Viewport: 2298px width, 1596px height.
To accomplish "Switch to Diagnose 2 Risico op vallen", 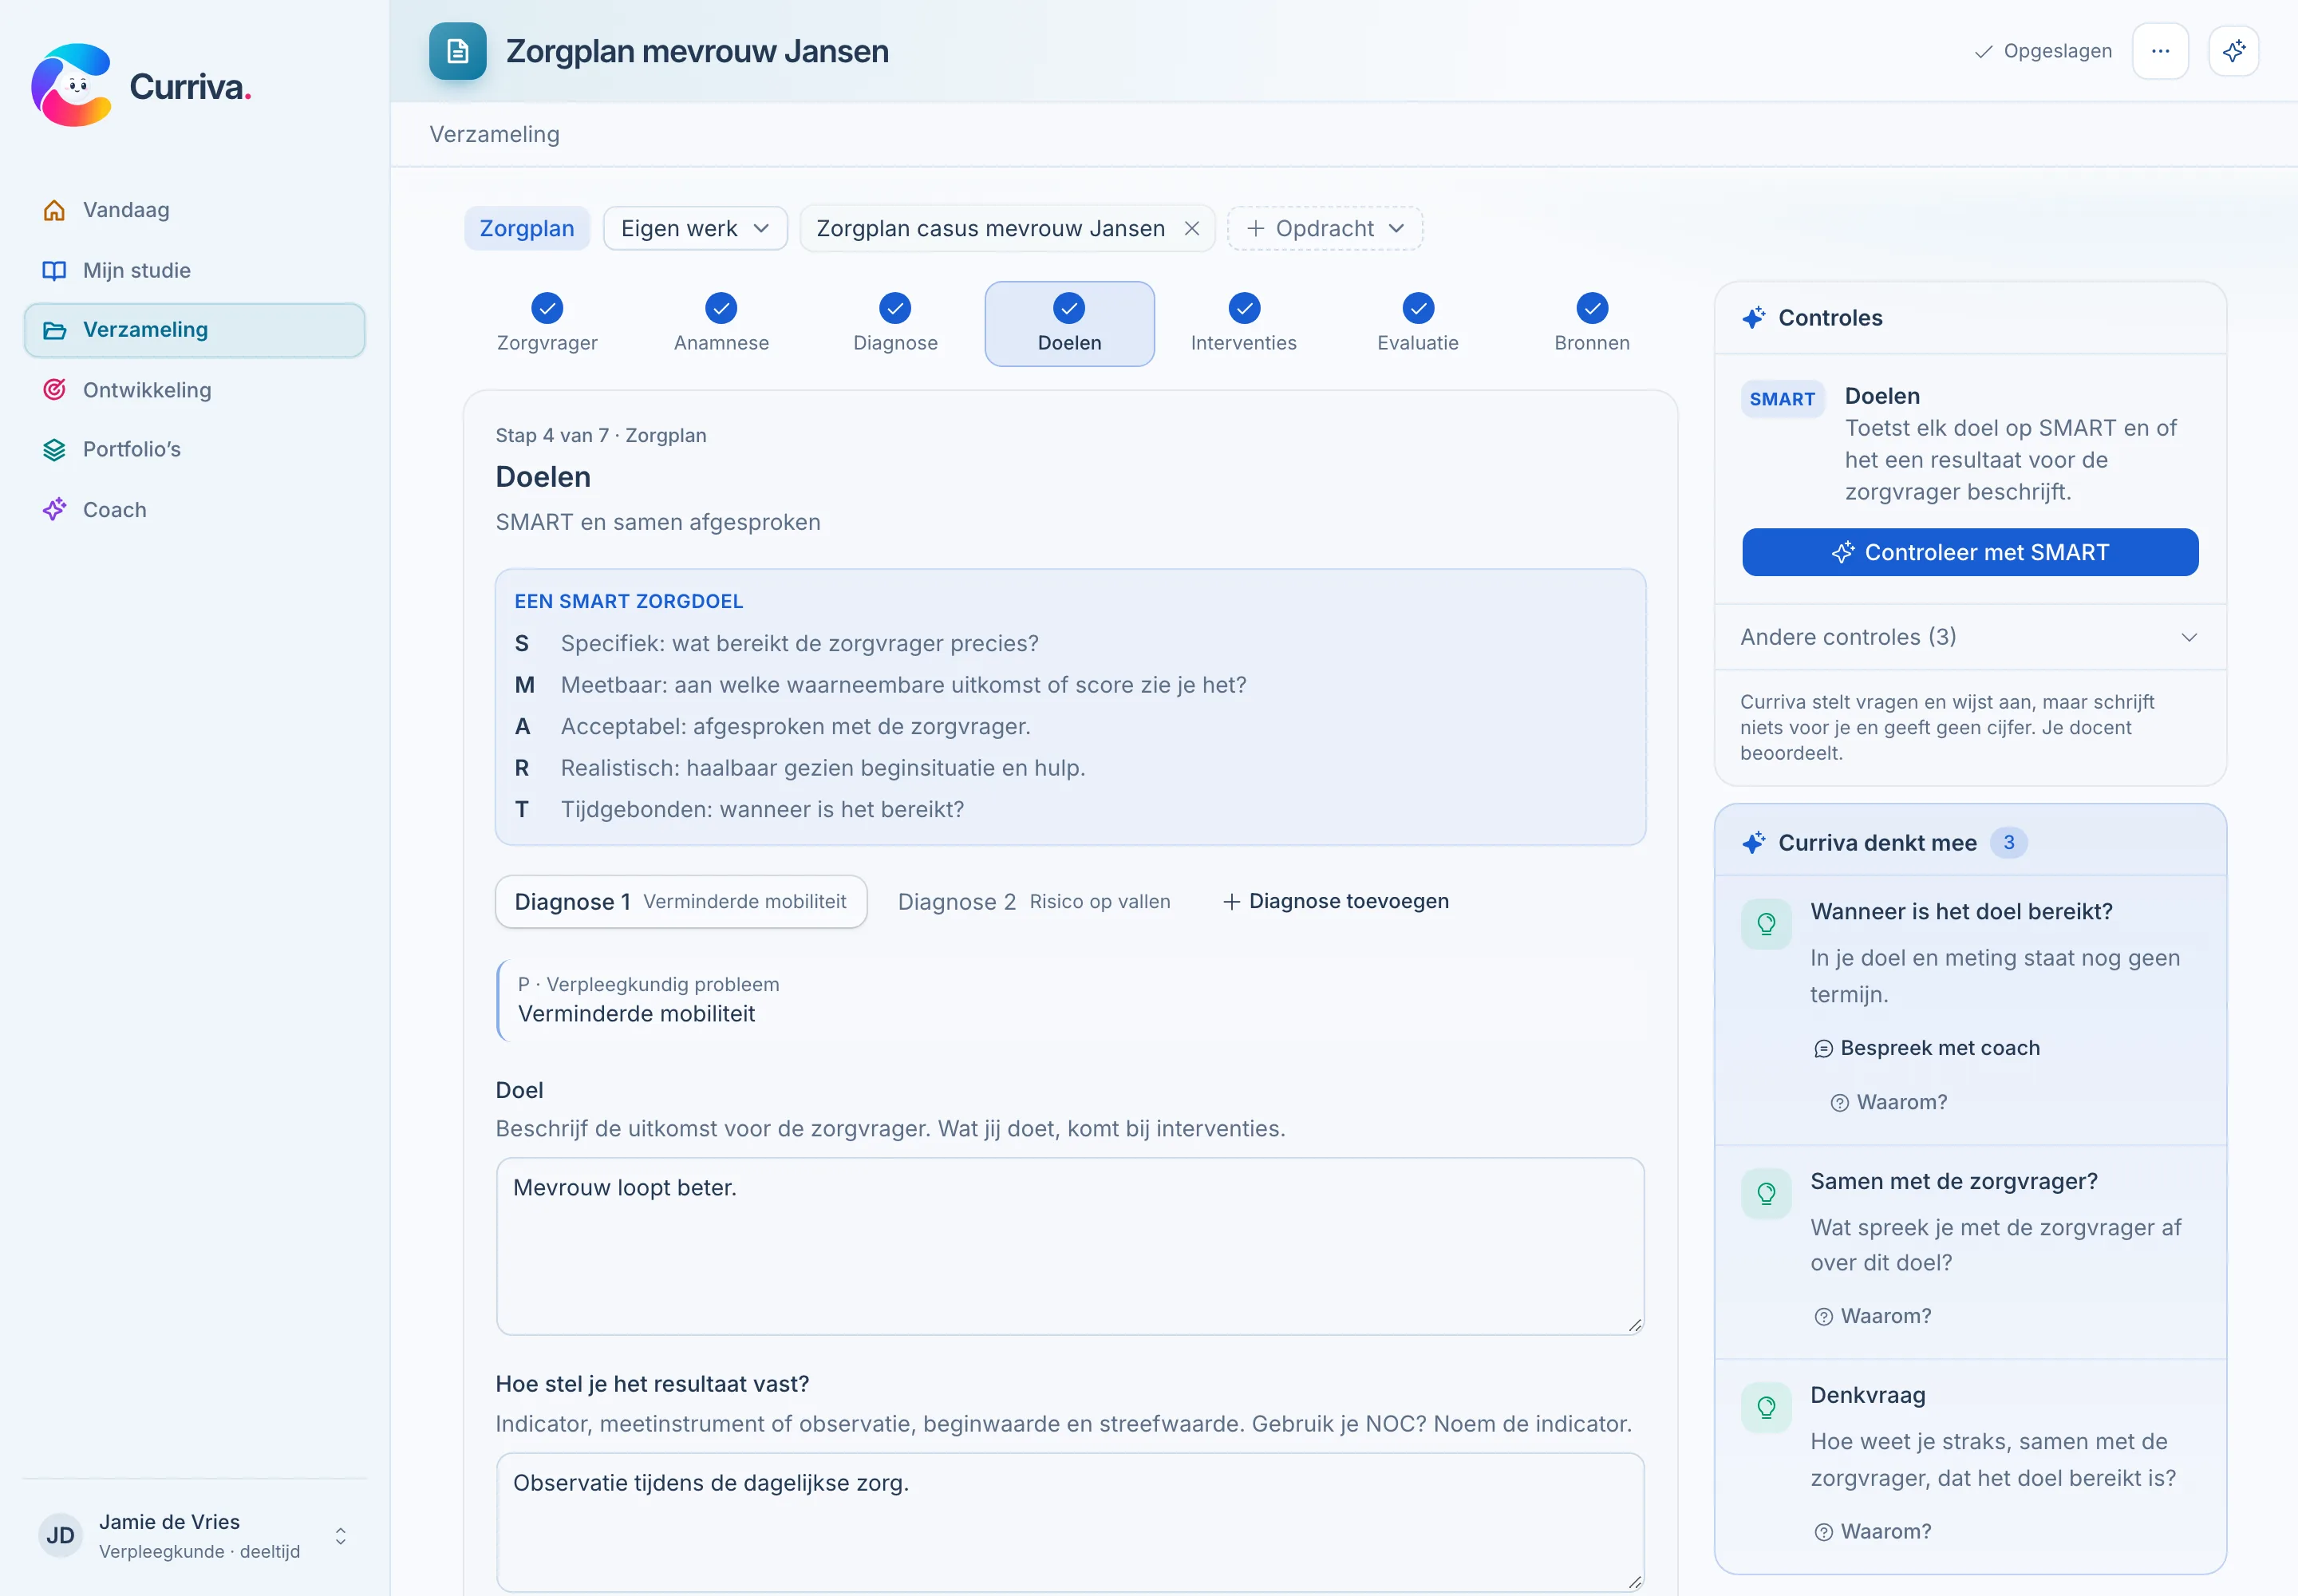I will tap(1034, 902).
